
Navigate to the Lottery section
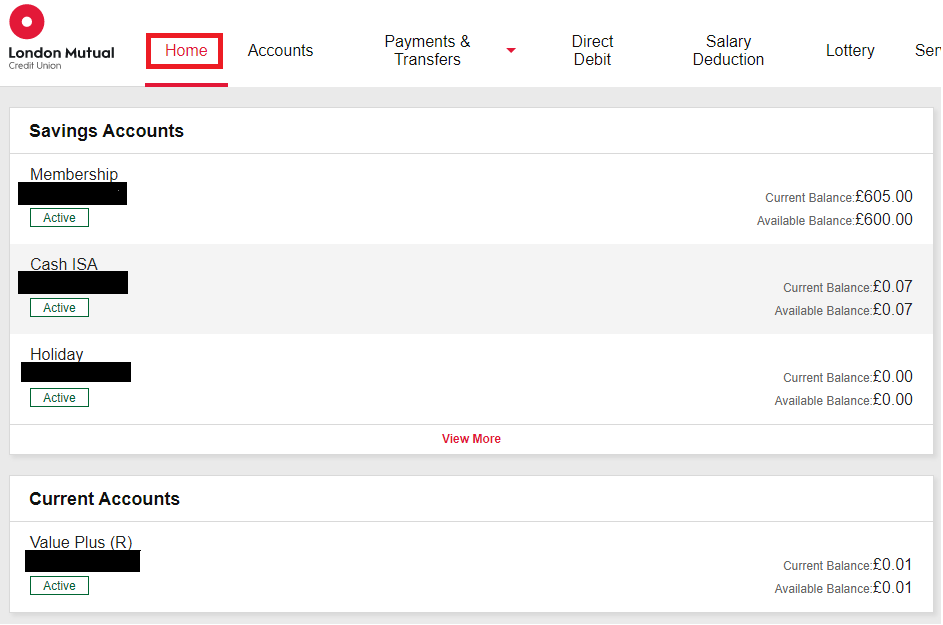(x=850, y=51)
